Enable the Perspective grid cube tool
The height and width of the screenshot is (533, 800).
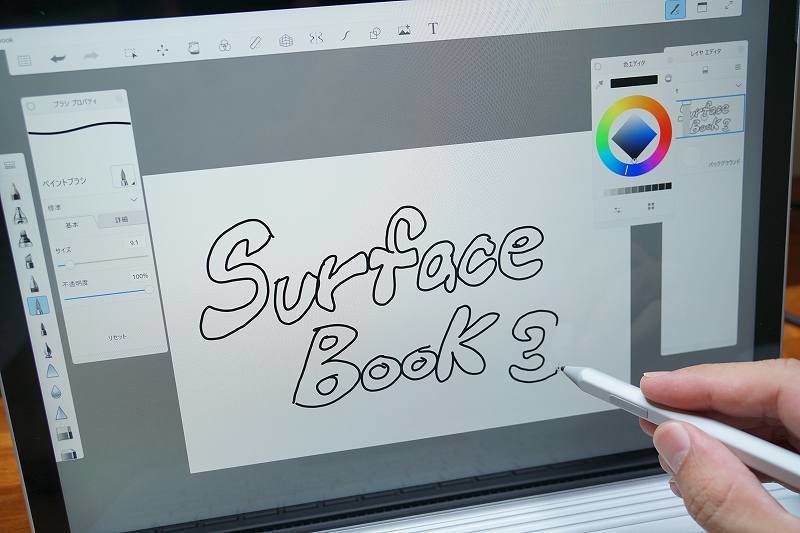point(286,40)
